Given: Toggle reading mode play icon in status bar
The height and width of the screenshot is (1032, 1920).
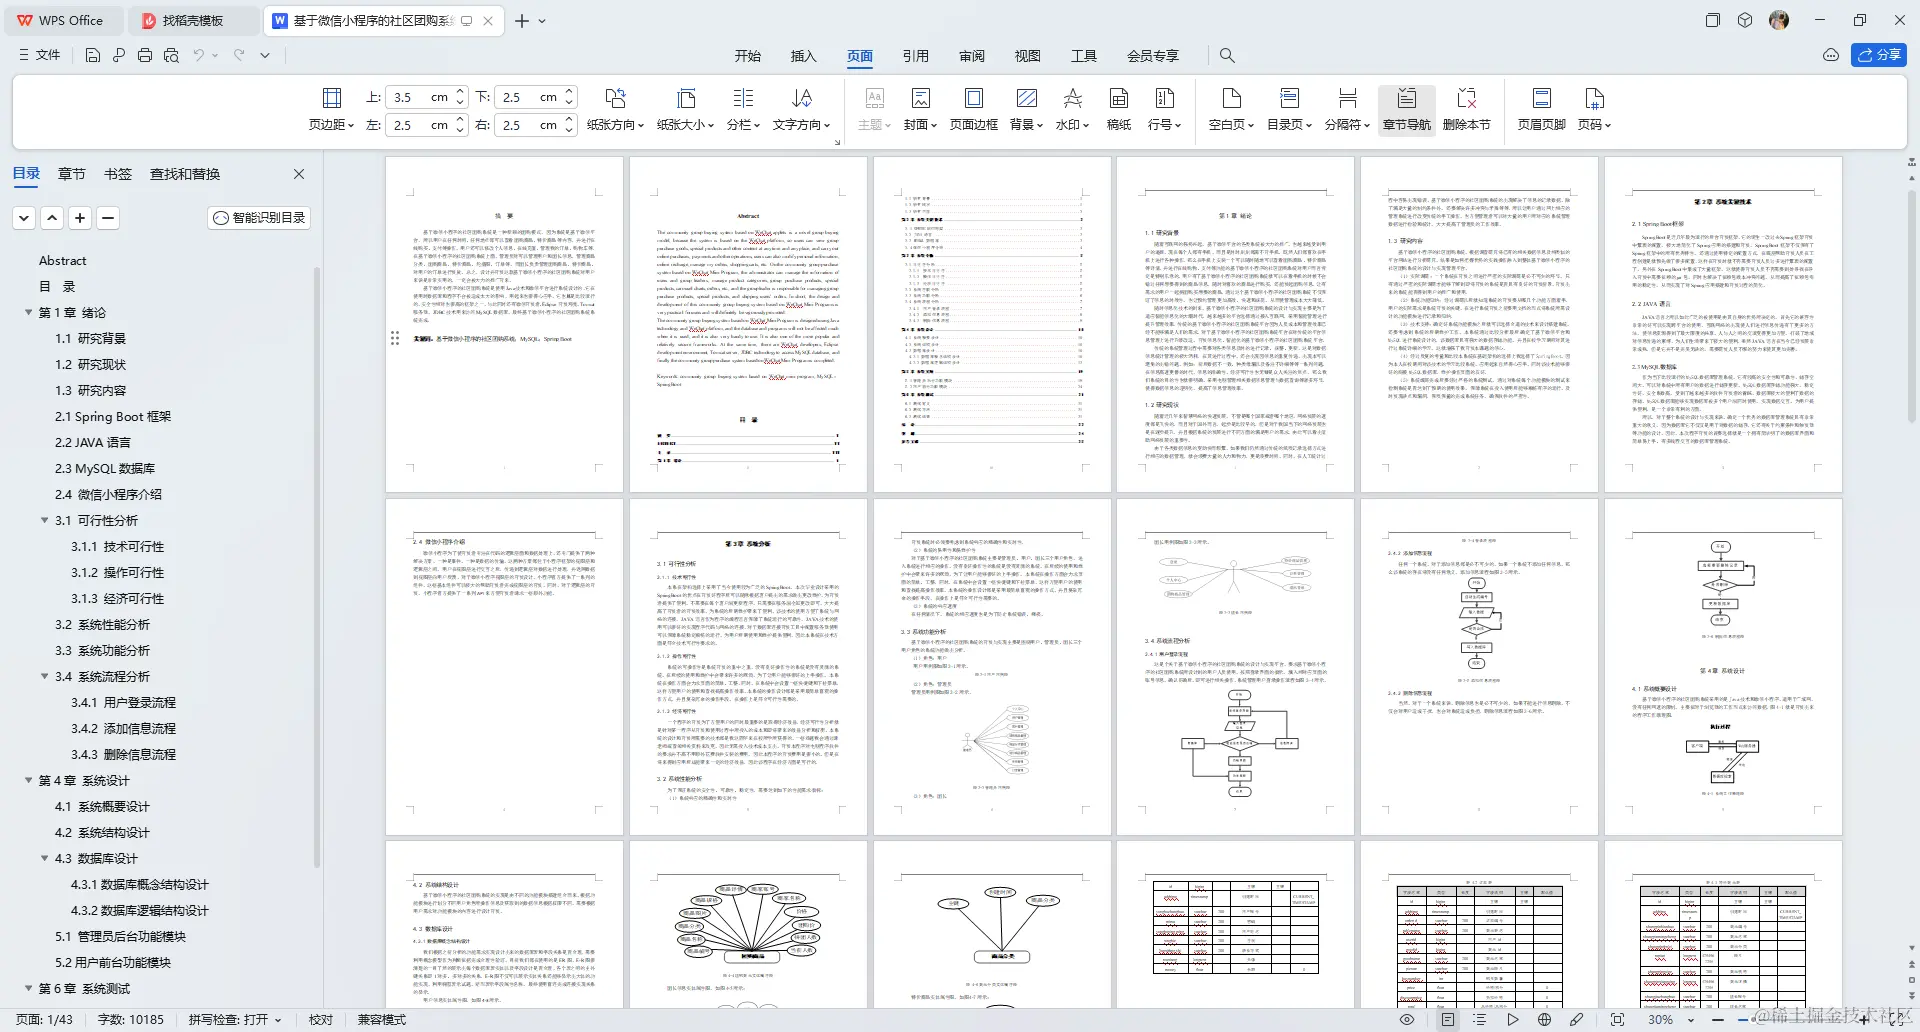Looking at the screenshot, I should [x=1513, y=1019].
